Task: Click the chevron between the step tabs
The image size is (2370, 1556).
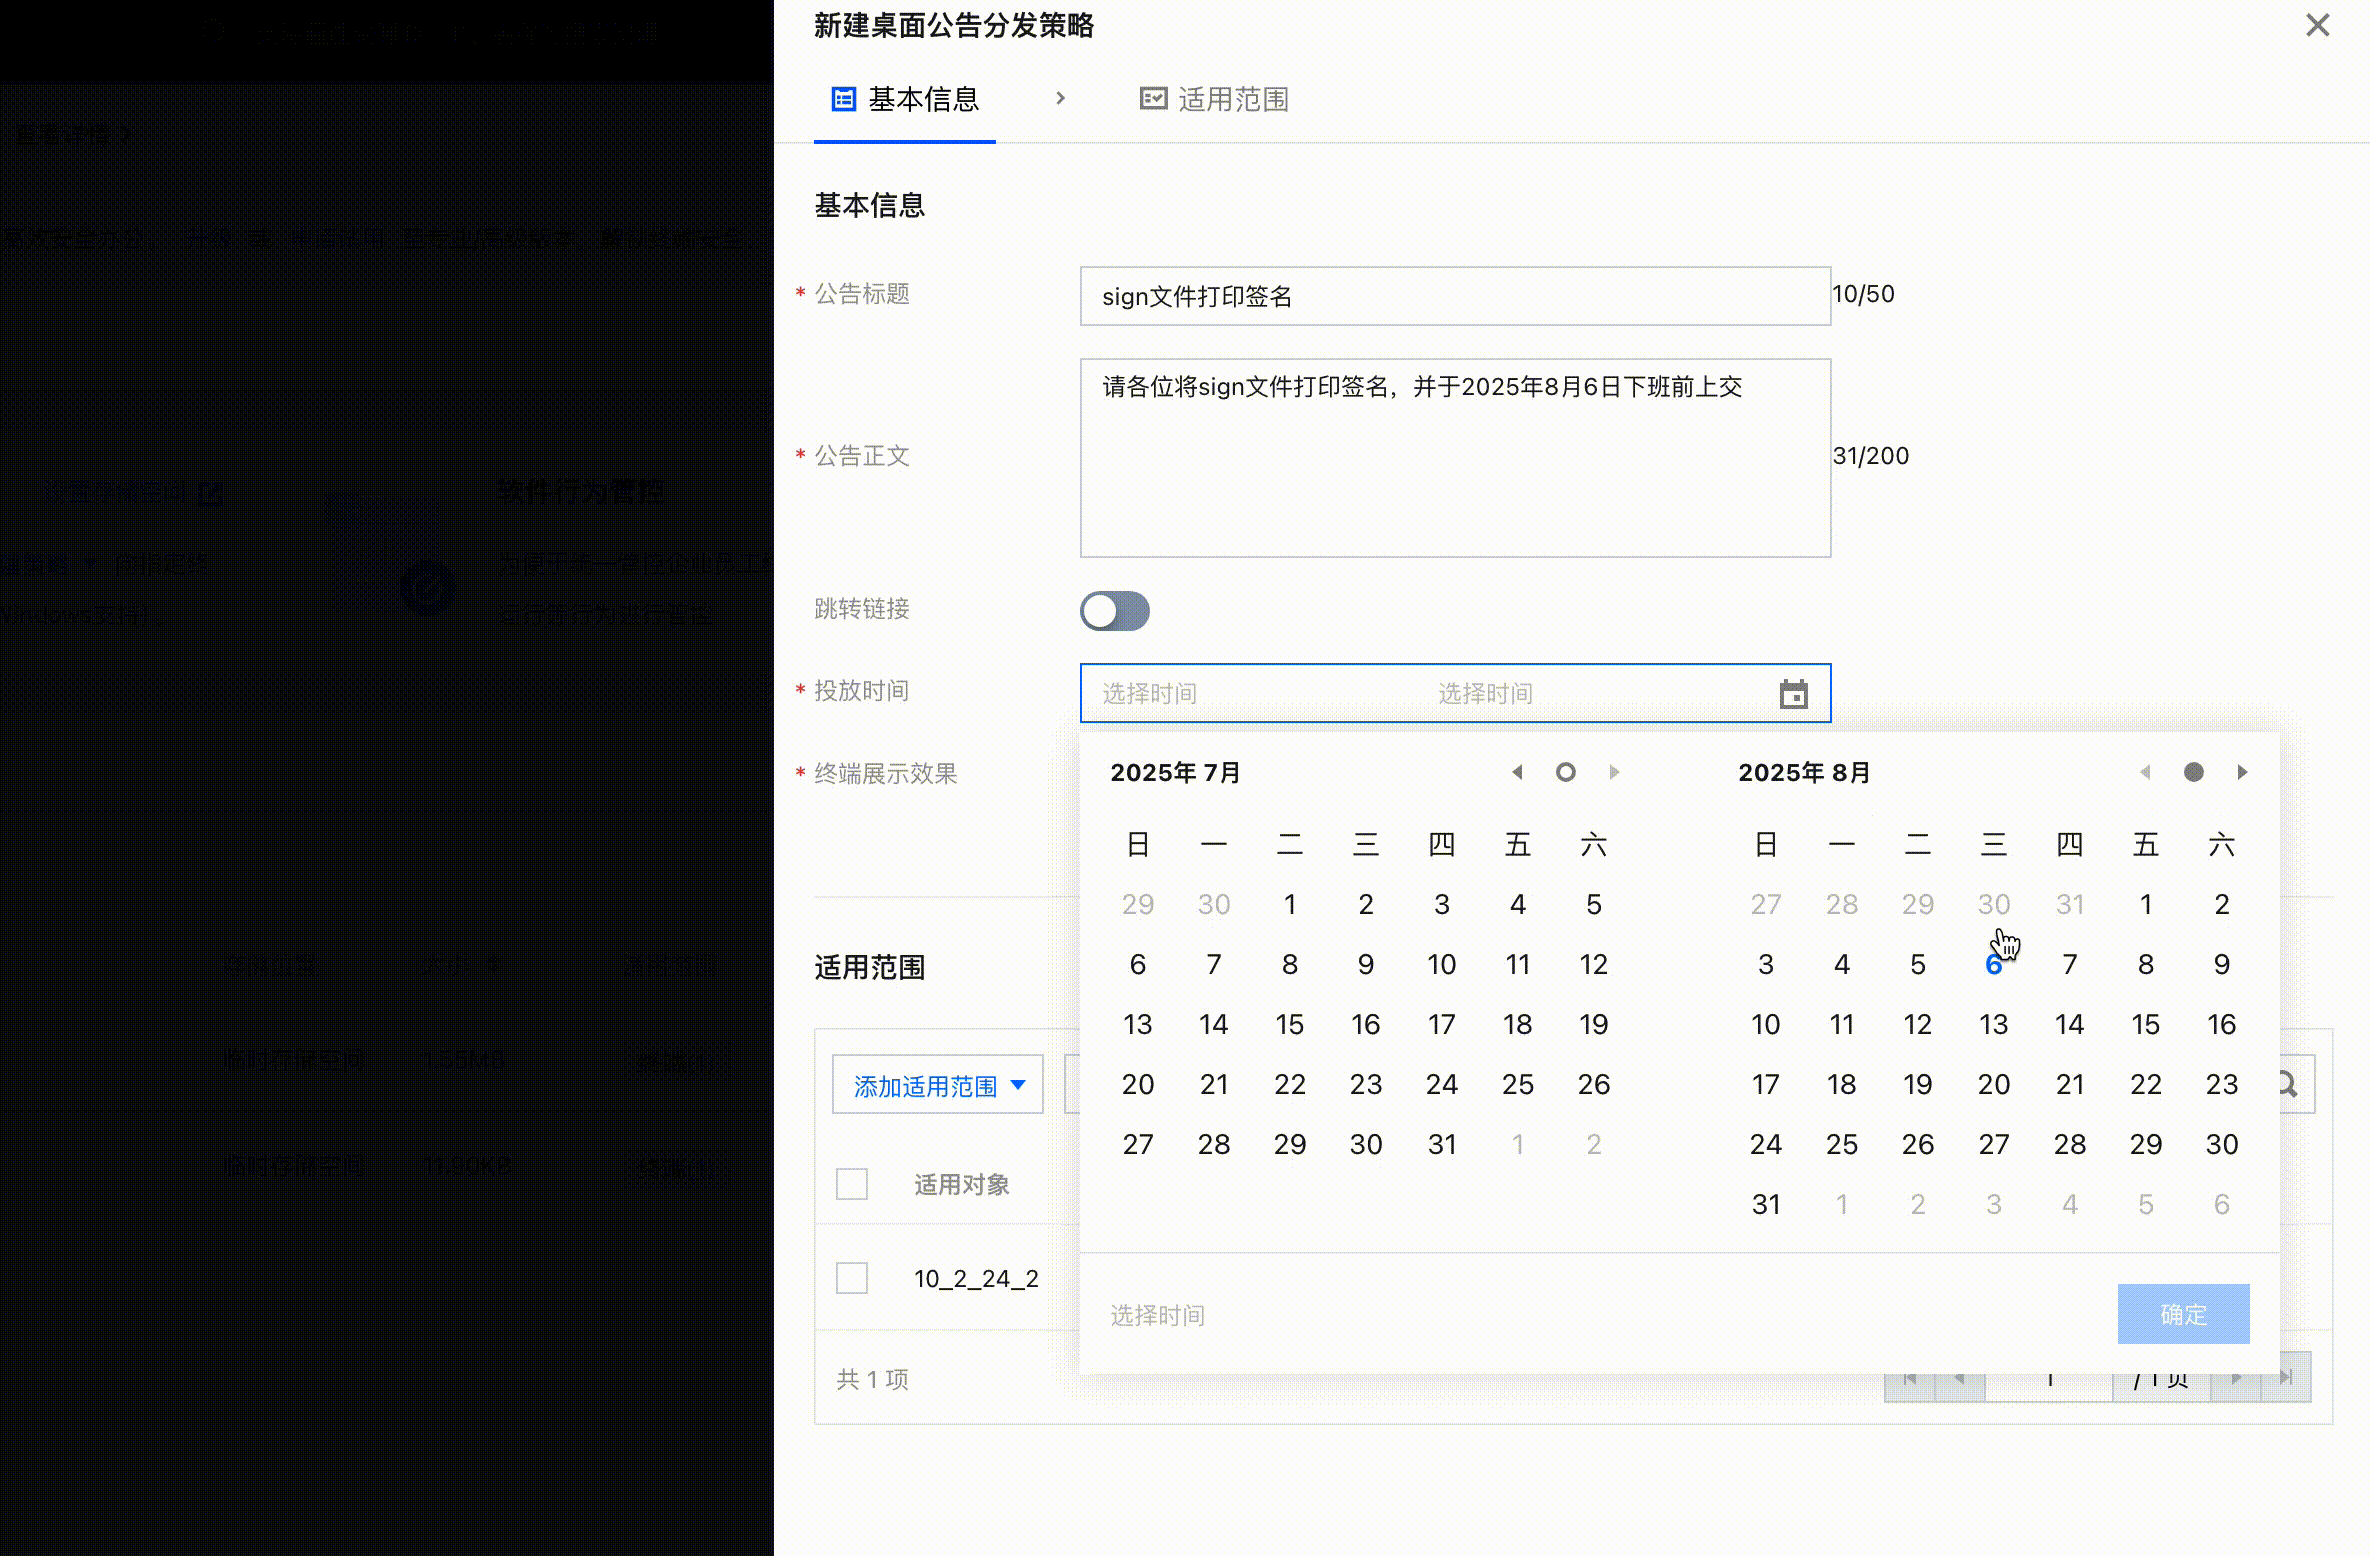Action: click(1061, 98)
